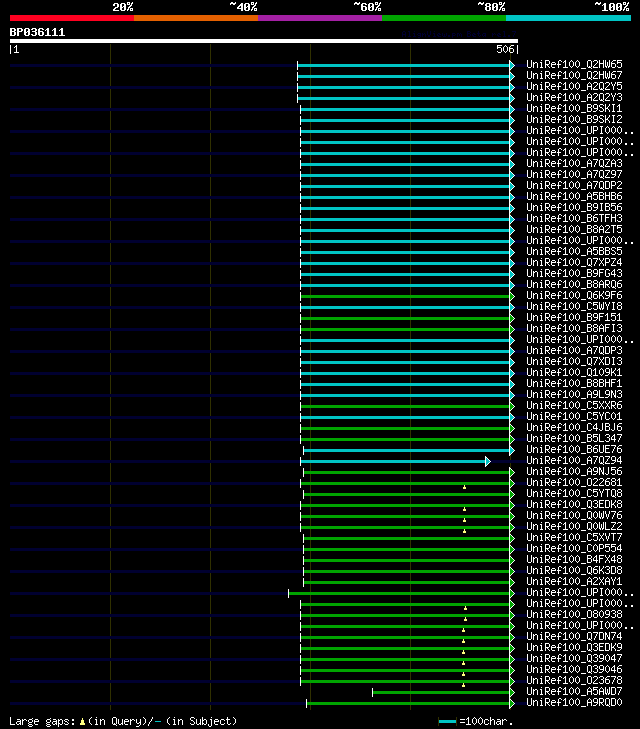Screen dimensions: 640x729
Task: Select UniRef100_Q0WV76 label
Action: 574,516
